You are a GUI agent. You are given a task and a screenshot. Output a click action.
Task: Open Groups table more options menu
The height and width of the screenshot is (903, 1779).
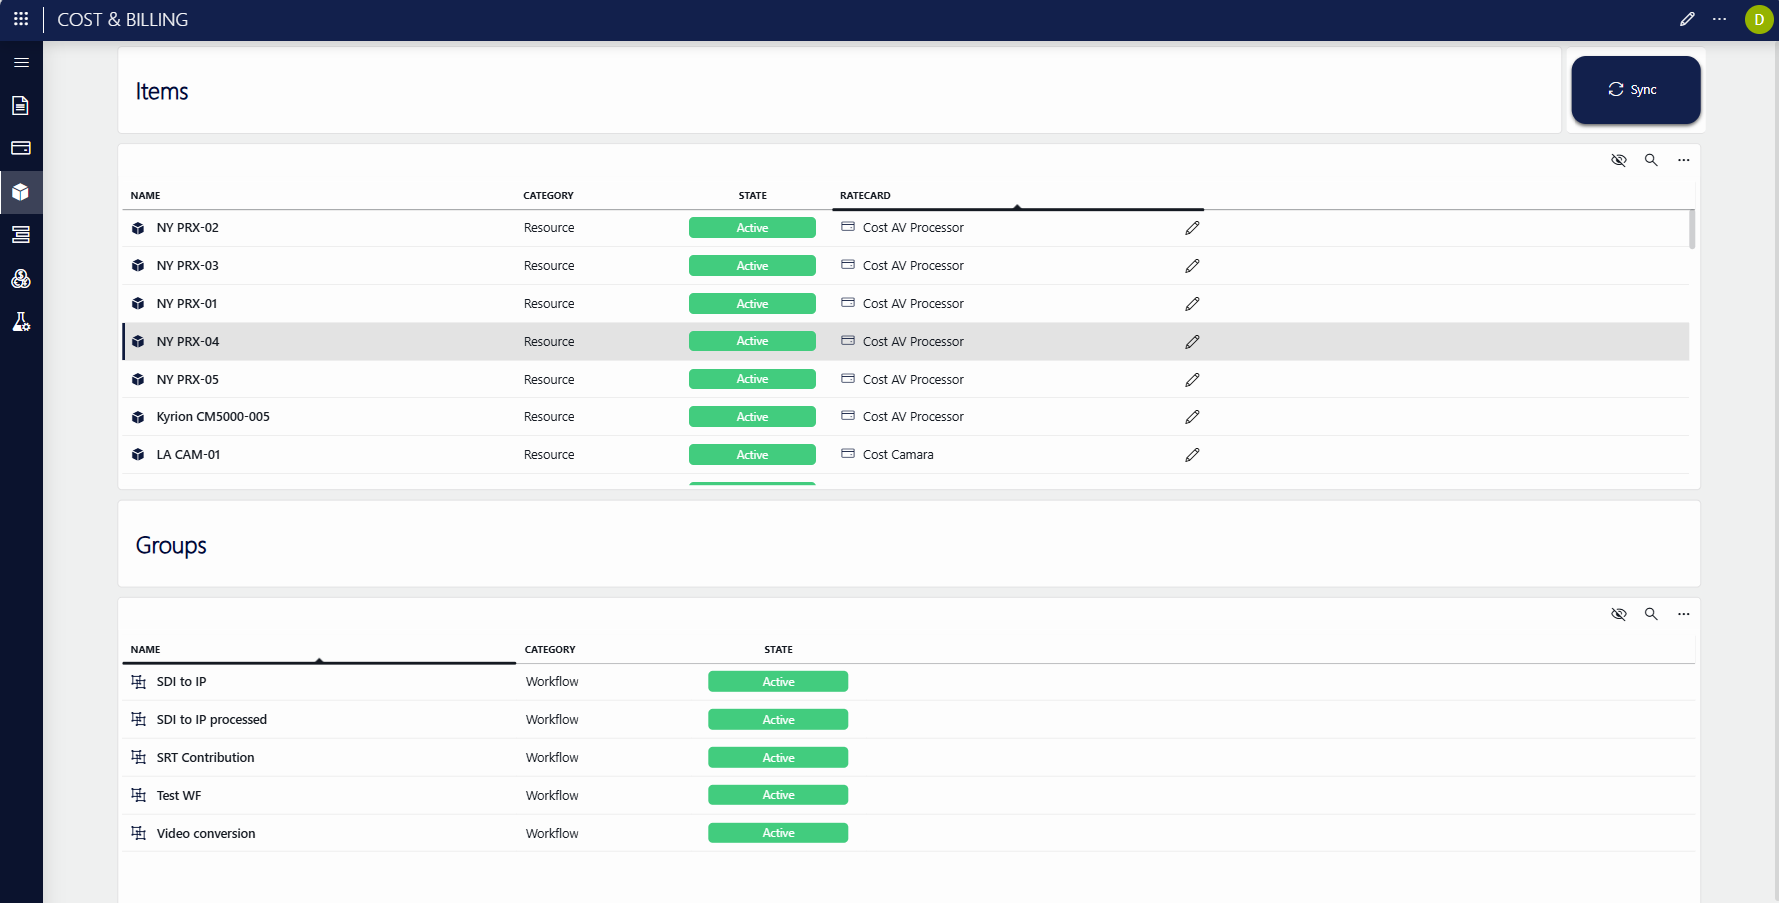pos(1684,614)
